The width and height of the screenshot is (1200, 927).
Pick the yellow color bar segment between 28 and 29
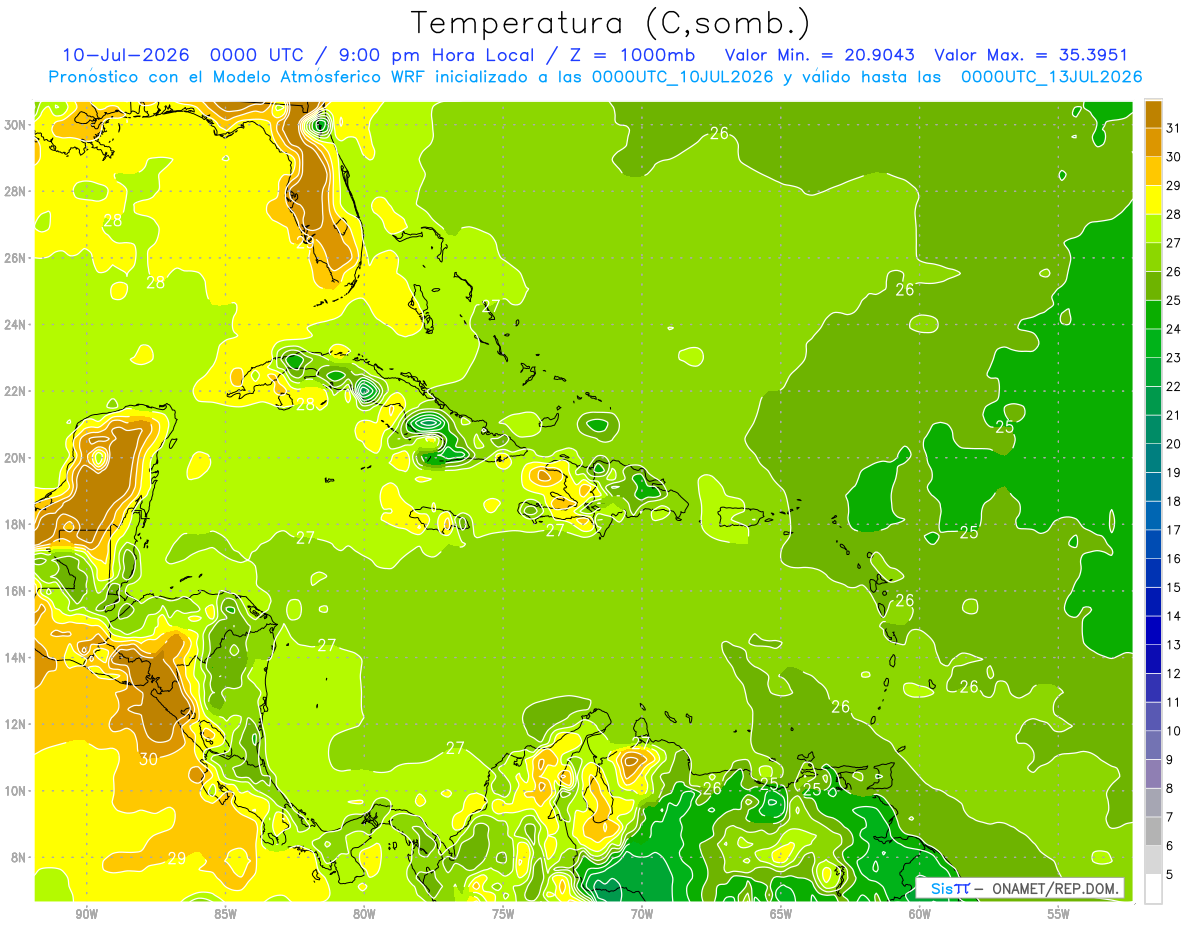(x=1153, y=200)
